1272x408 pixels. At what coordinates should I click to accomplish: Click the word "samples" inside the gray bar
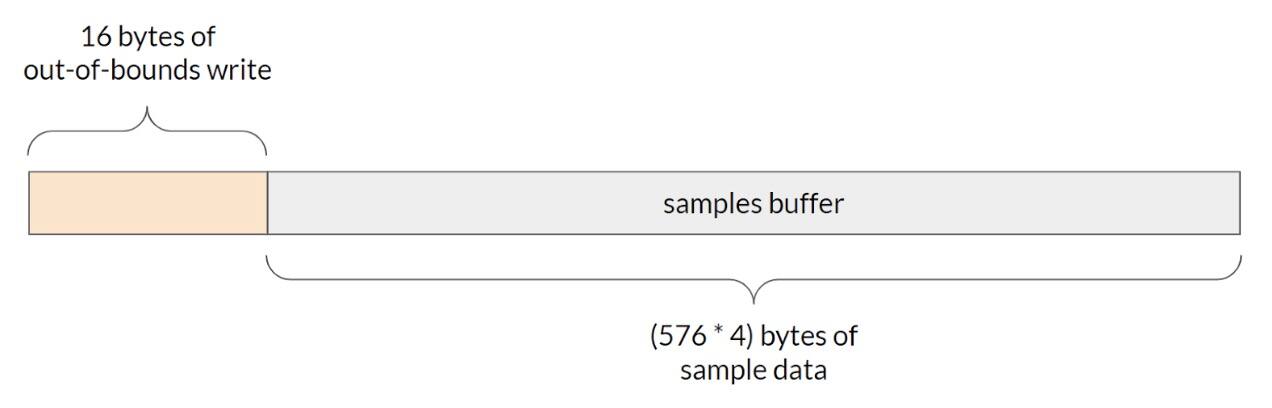click(704, 204)
